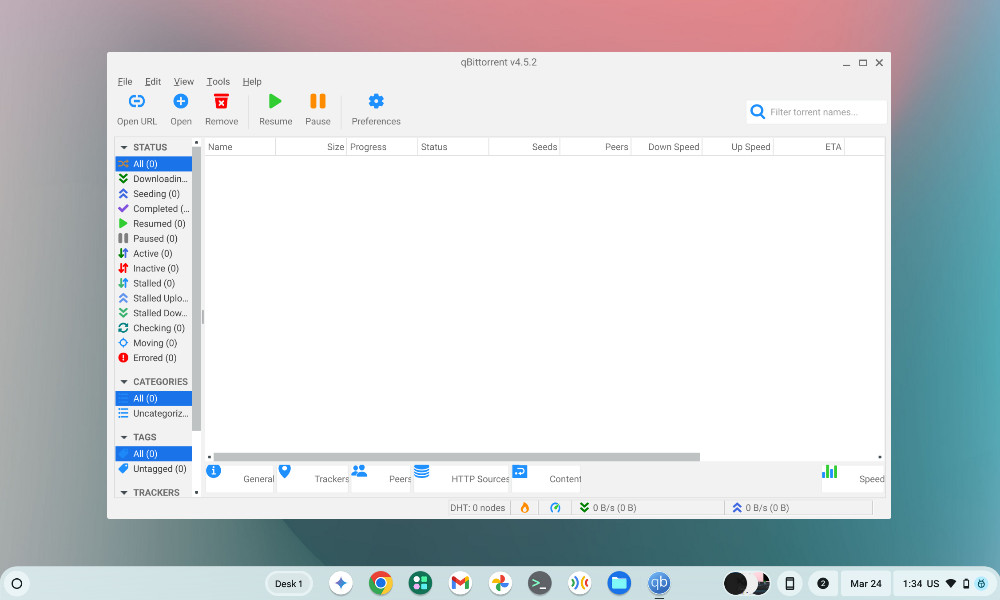Open the Help menu

point(252,82)
